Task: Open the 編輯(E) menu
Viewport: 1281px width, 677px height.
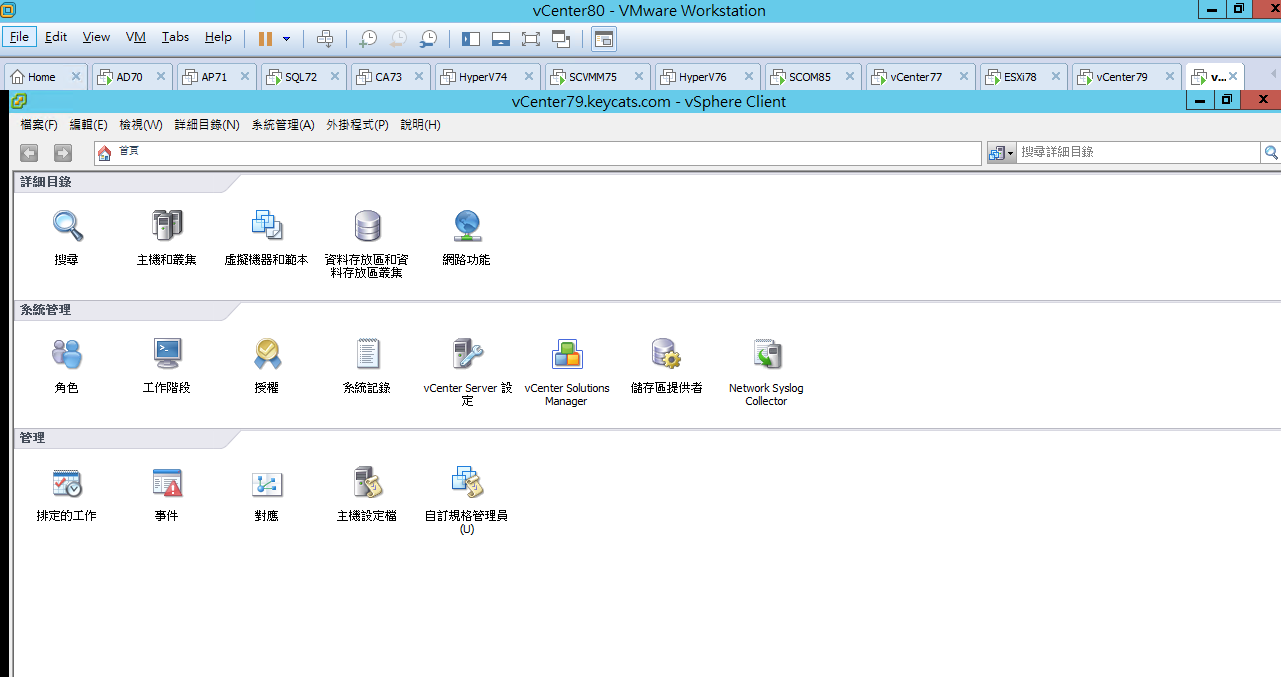Action: pos(88,125)
